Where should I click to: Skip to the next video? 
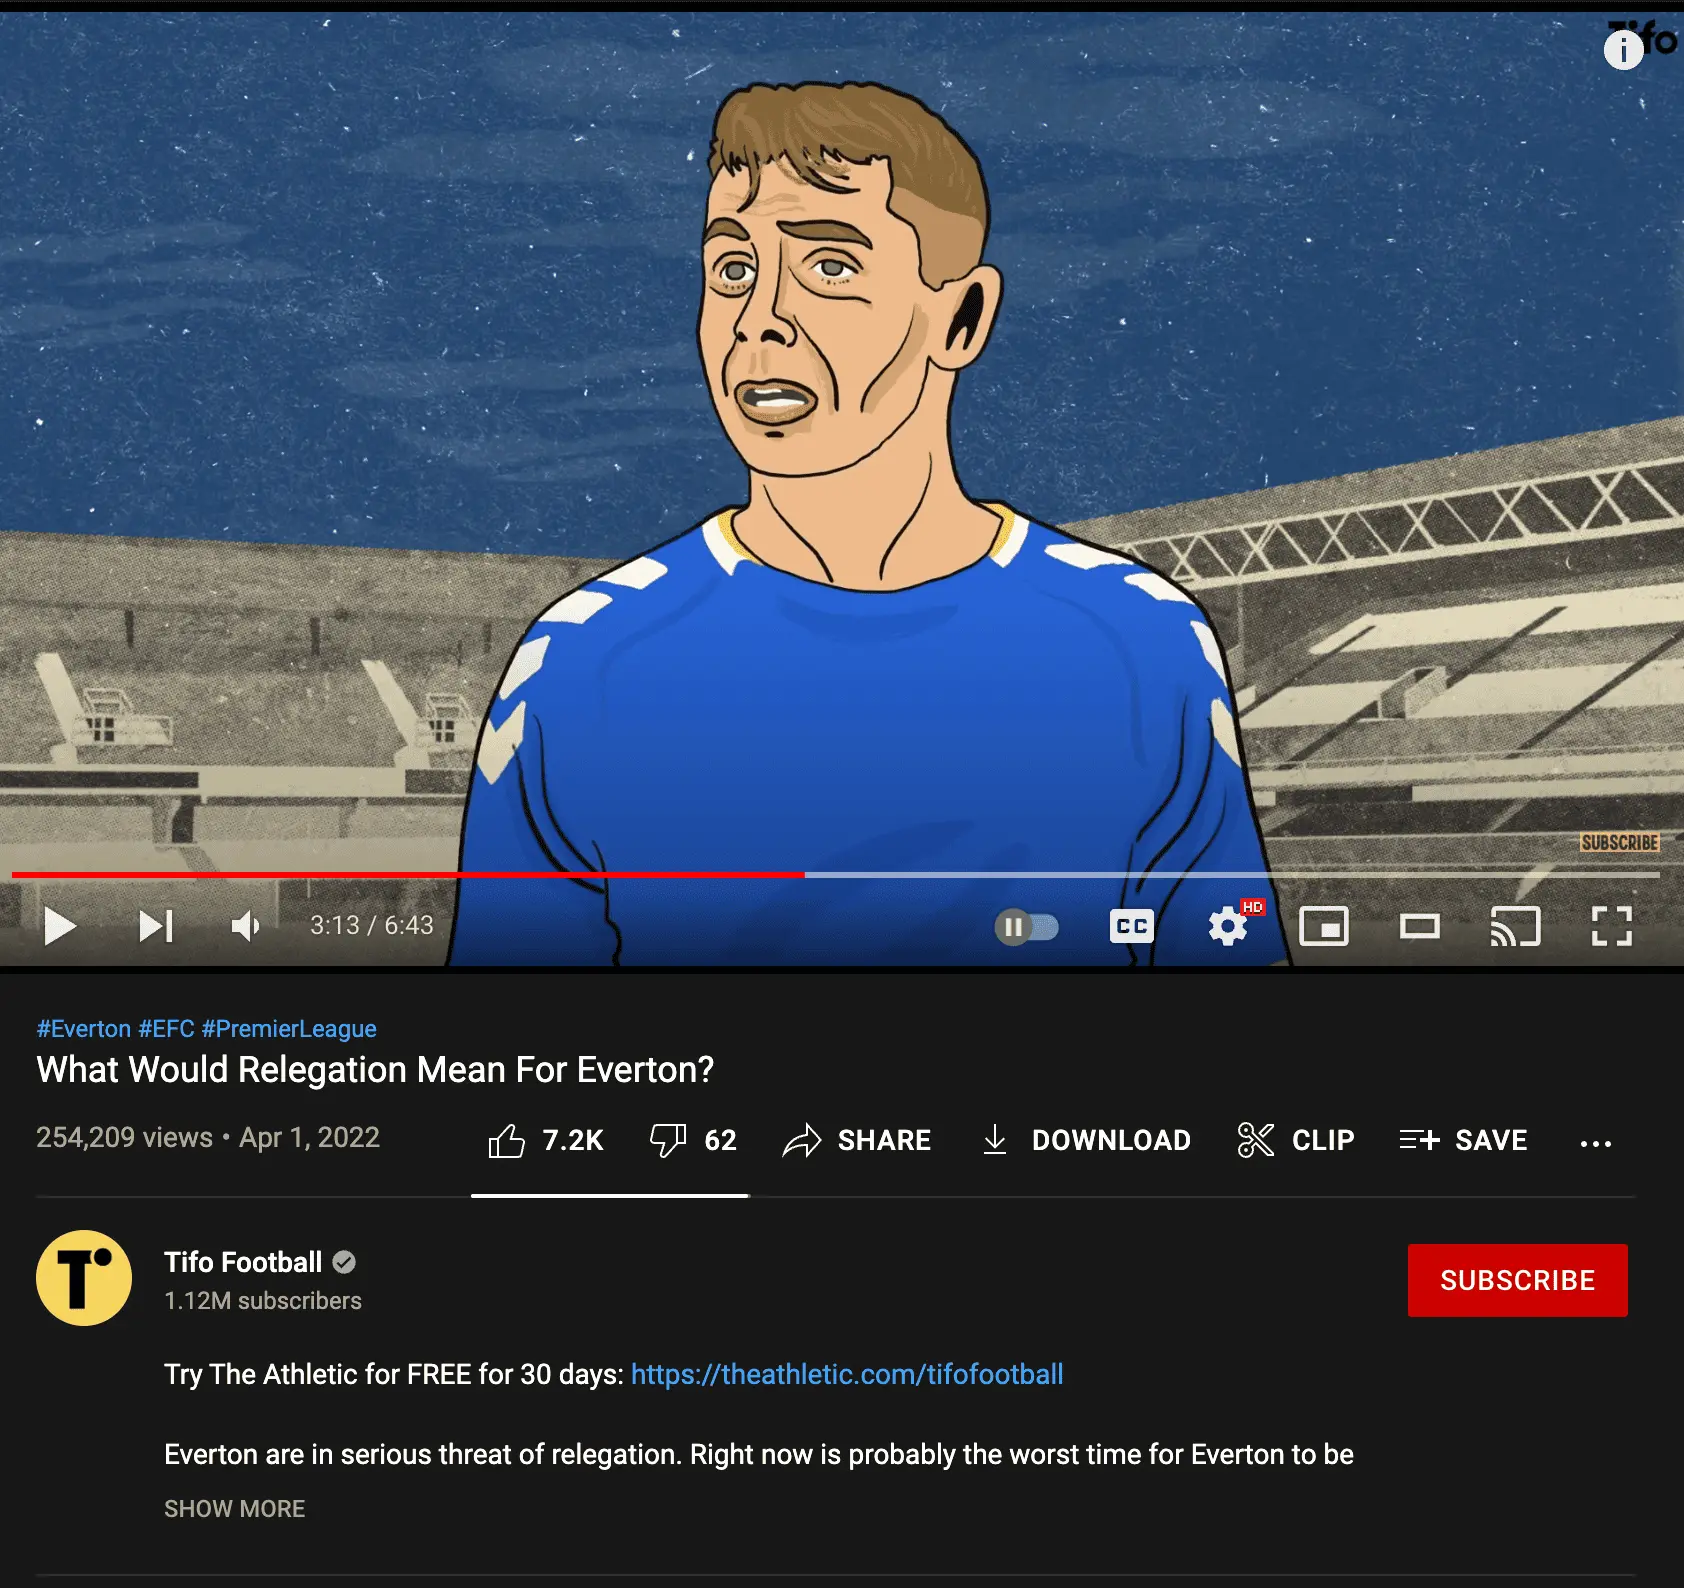[156, 926]
